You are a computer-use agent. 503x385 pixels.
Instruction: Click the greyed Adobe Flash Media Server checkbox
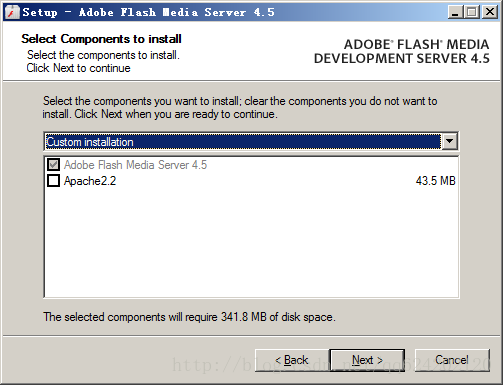[53, 164]
